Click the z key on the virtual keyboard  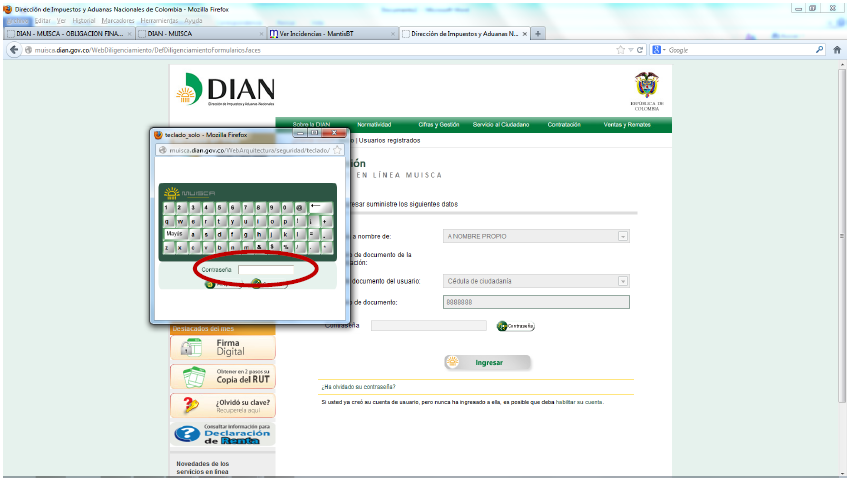click(x=168, y=248)
